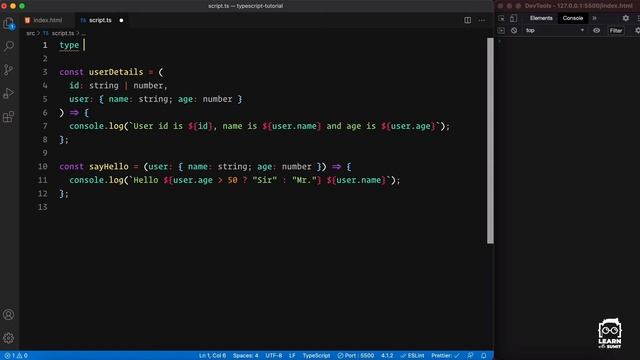640x360 pixels.
Task: Select the Console tab in DevTools
Action: point(573,18)
